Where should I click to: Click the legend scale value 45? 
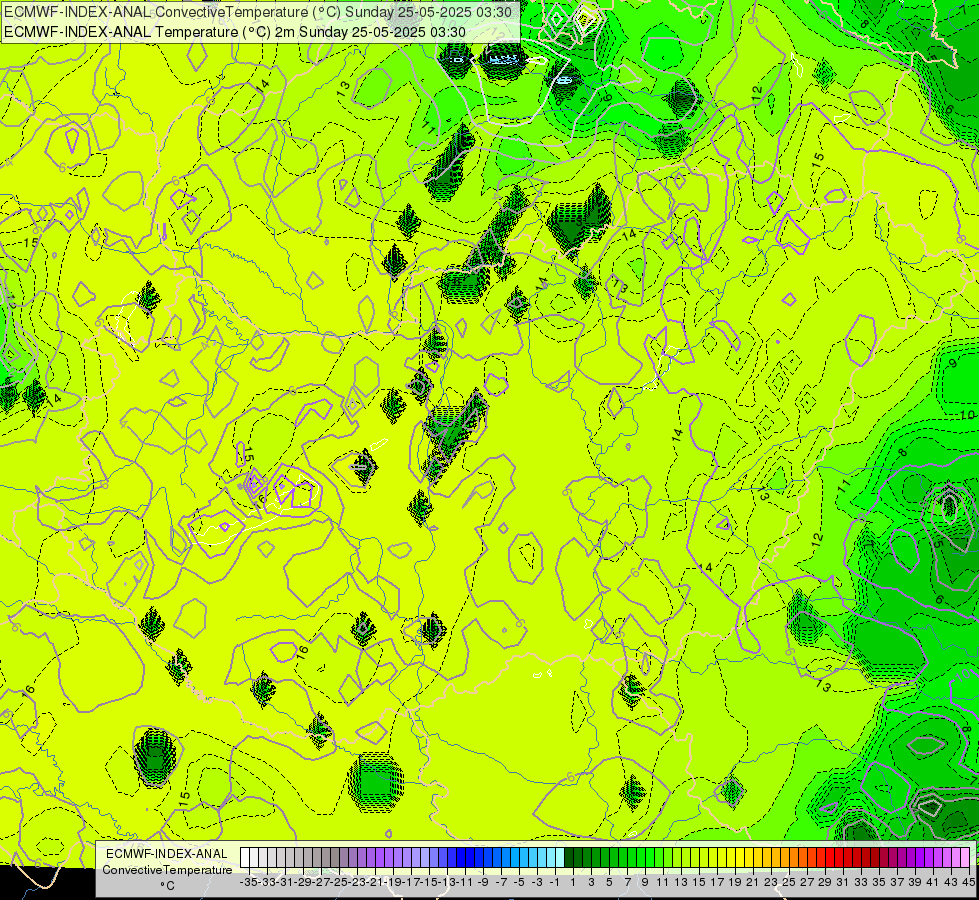click(x=968, y=882)
